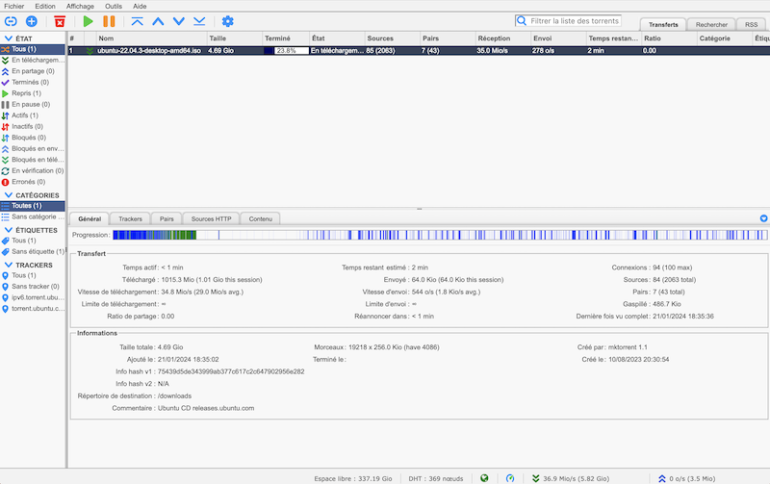Sort by Nom column header
Screen dimensions: 770x484
click(x=151, y=38)
